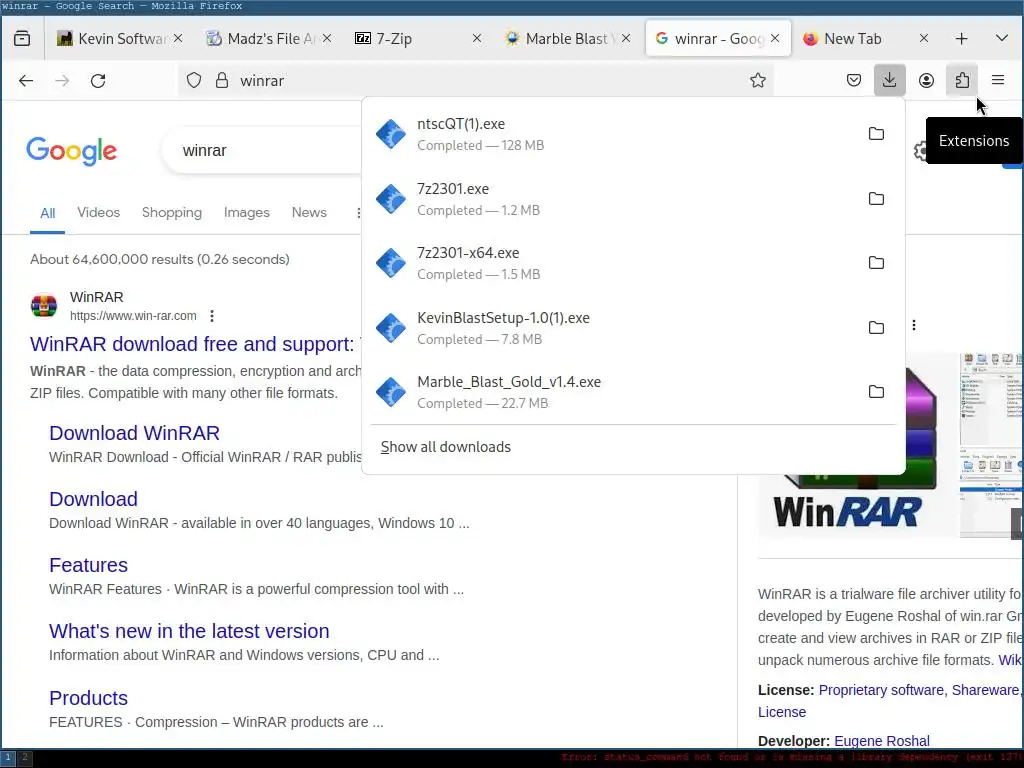This screenshot has height=768, width=1024.
Task: Click the forward arrow button
Action: click(62, 80)
